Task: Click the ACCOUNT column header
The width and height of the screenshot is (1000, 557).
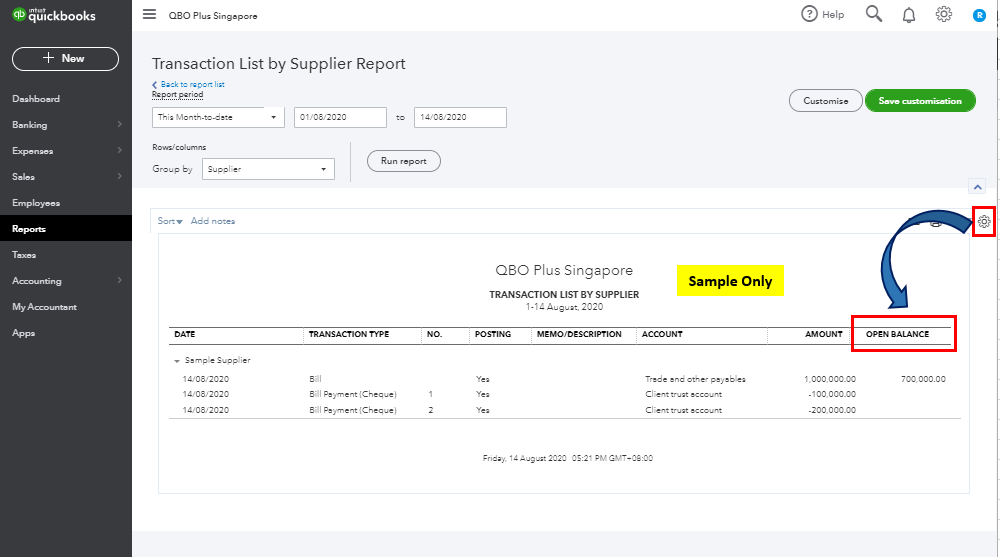Action: coord(662,334)
